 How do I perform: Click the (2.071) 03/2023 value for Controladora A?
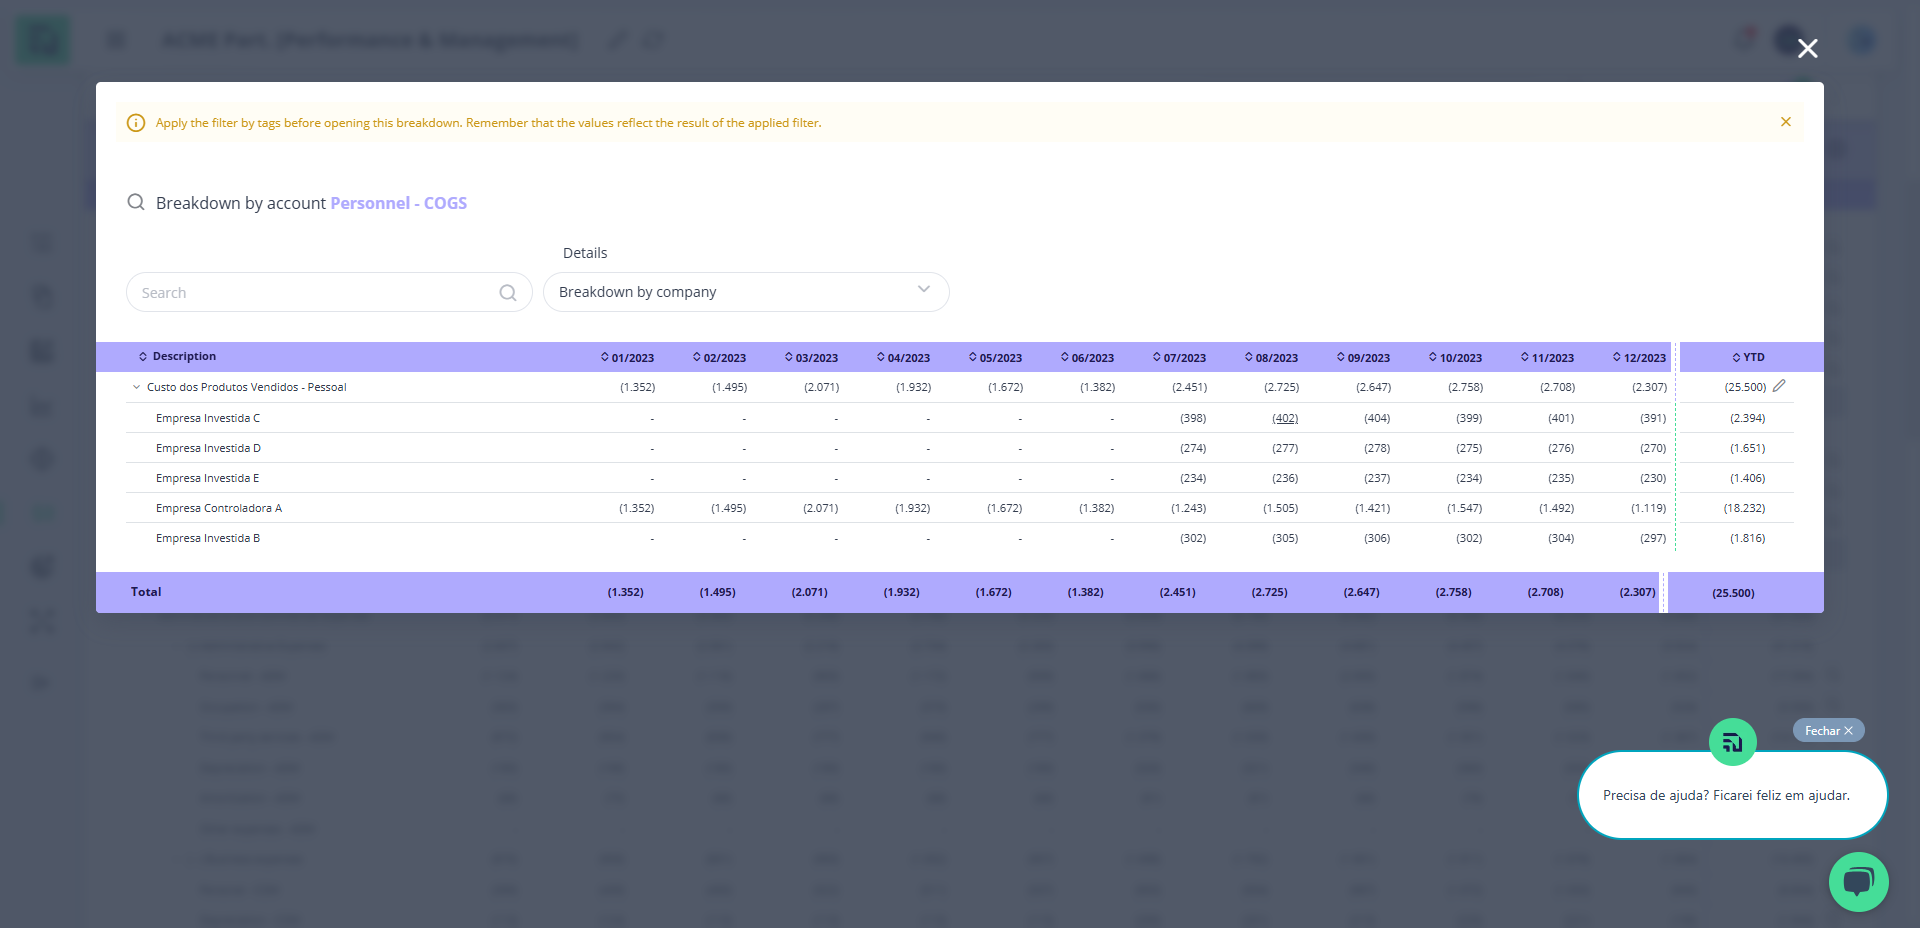pos(820,508)
